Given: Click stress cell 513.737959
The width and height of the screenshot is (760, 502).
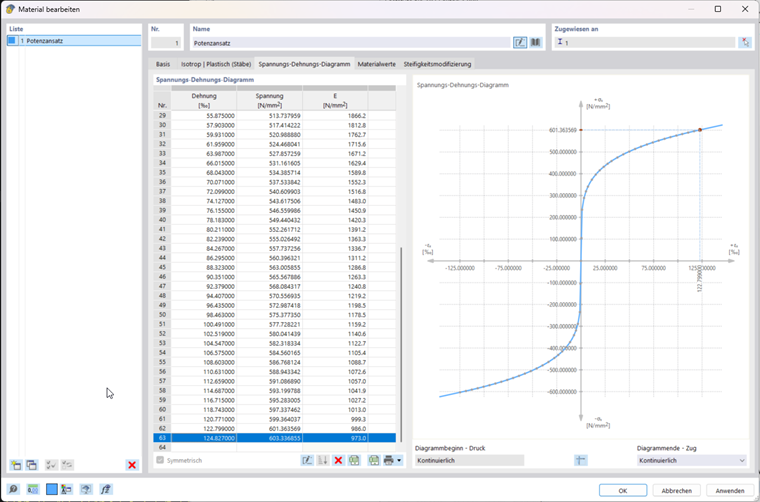Looking at the screenshot, I should (x=269, y=116).
